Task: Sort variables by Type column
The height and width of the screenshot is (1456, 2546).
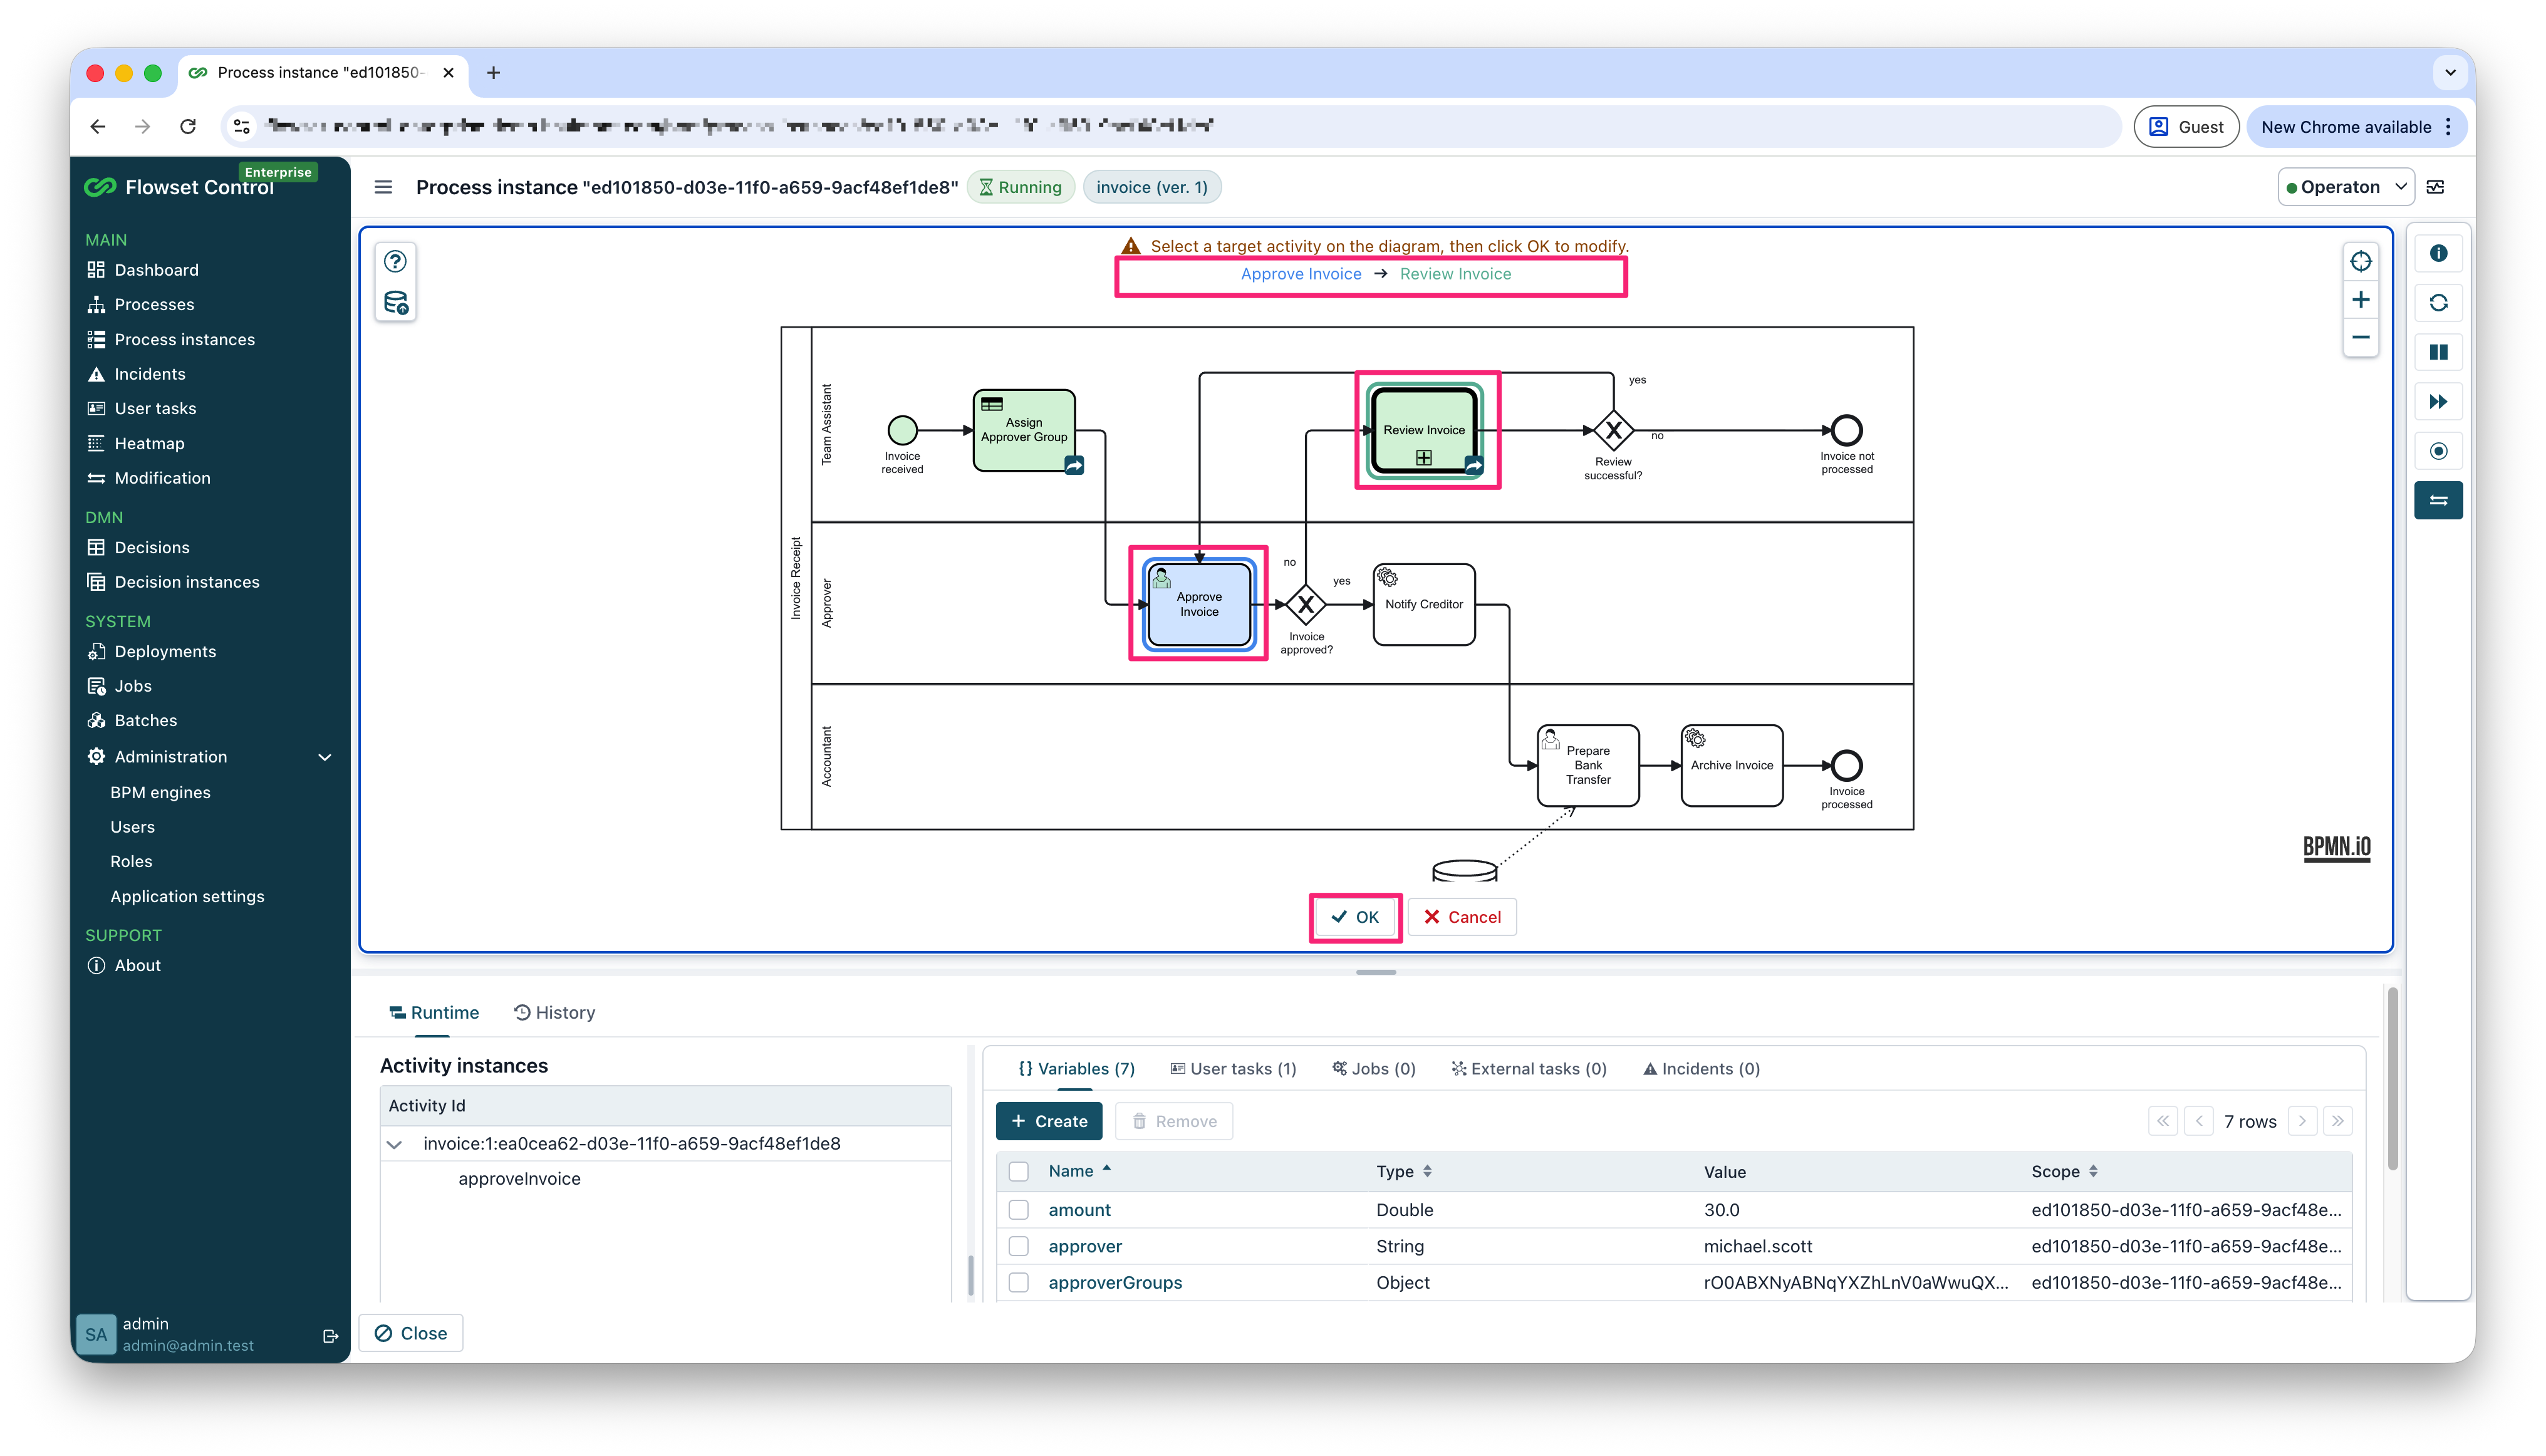Action: 1404,1171
